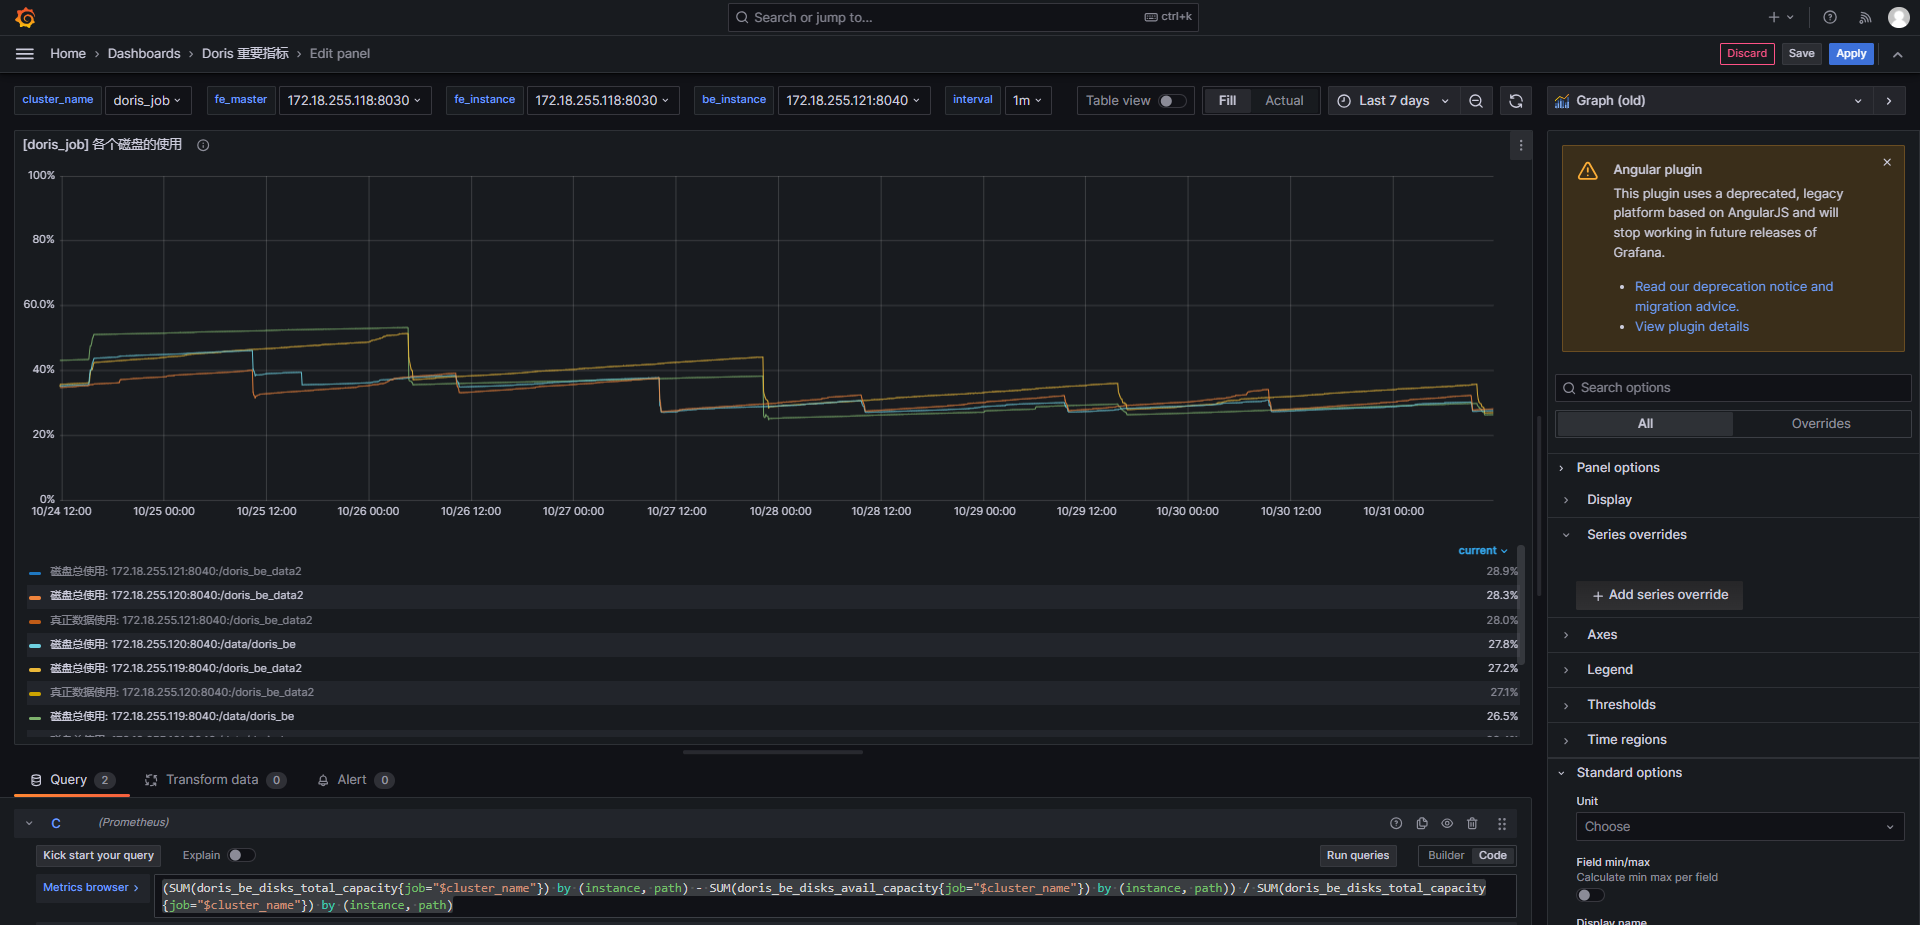Toggle Field min/max switch
Image resolution: width=1920 pixels, height=925 pixels.
click(1590, 895)
